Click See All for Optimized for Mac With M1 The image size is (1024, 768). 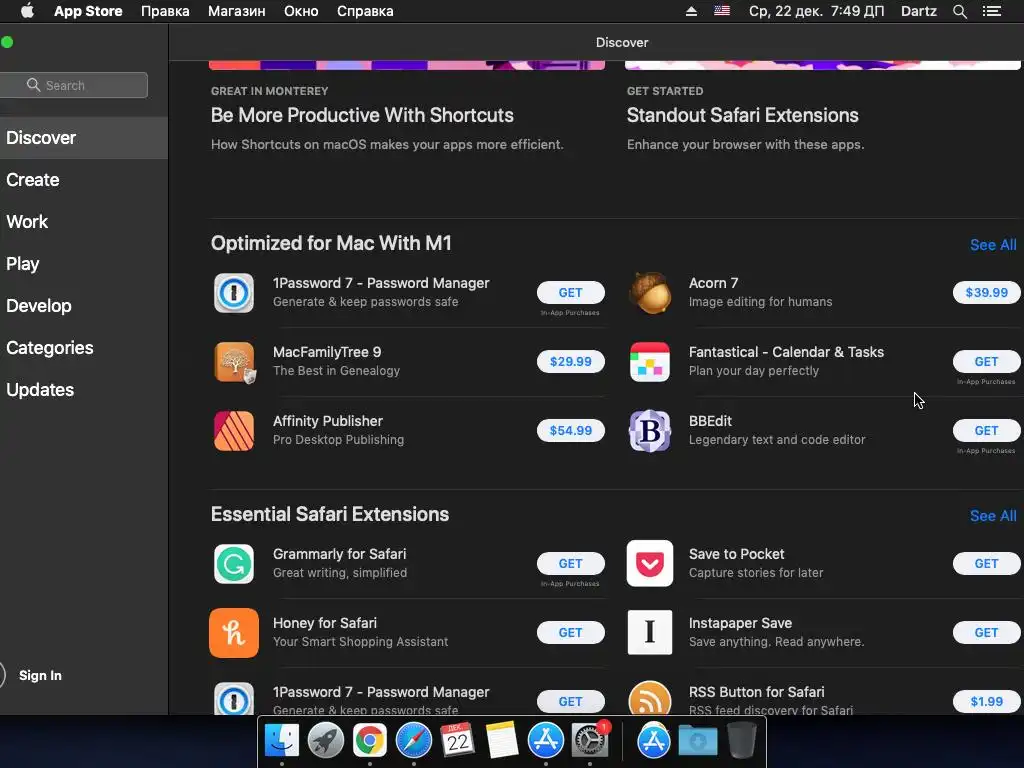[993, 245]
